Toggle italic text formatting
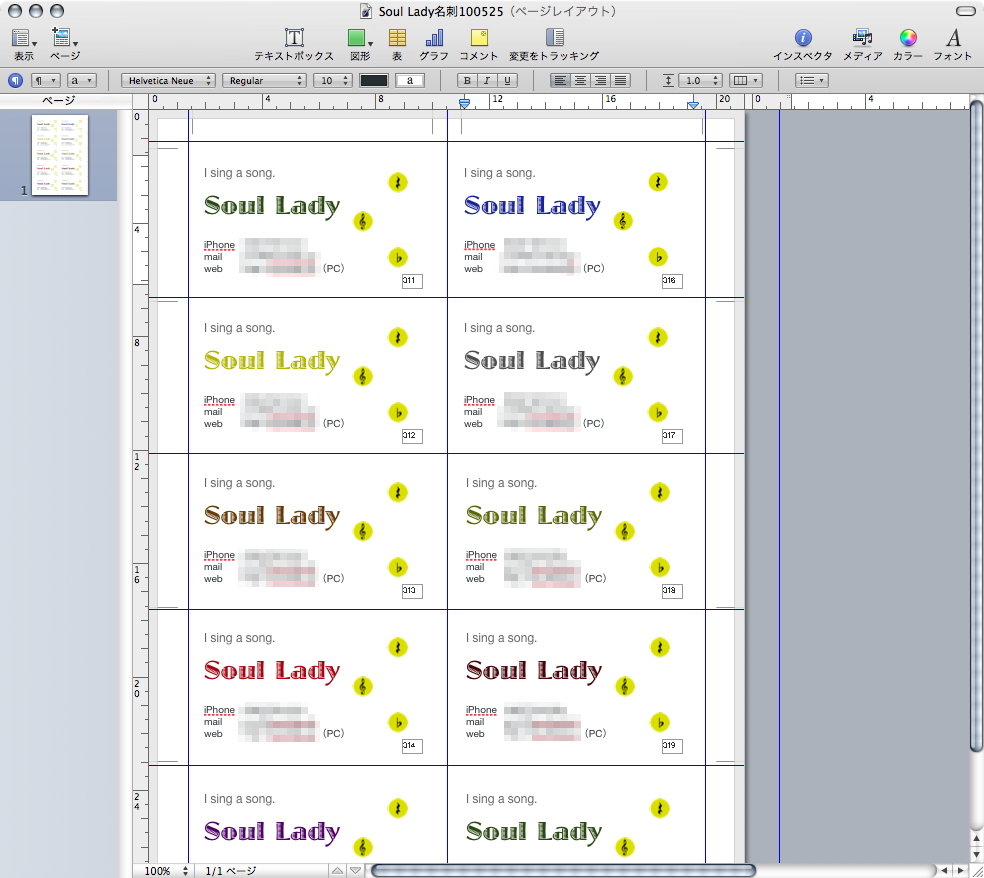 [x=487, y=80]
